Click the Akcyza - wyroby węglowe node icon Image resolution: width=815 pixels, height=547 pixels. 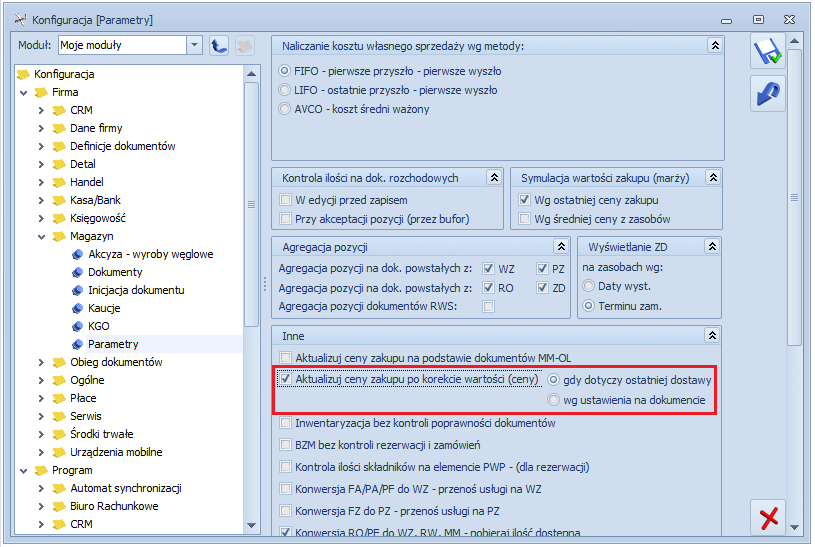(x=77, y=254)
